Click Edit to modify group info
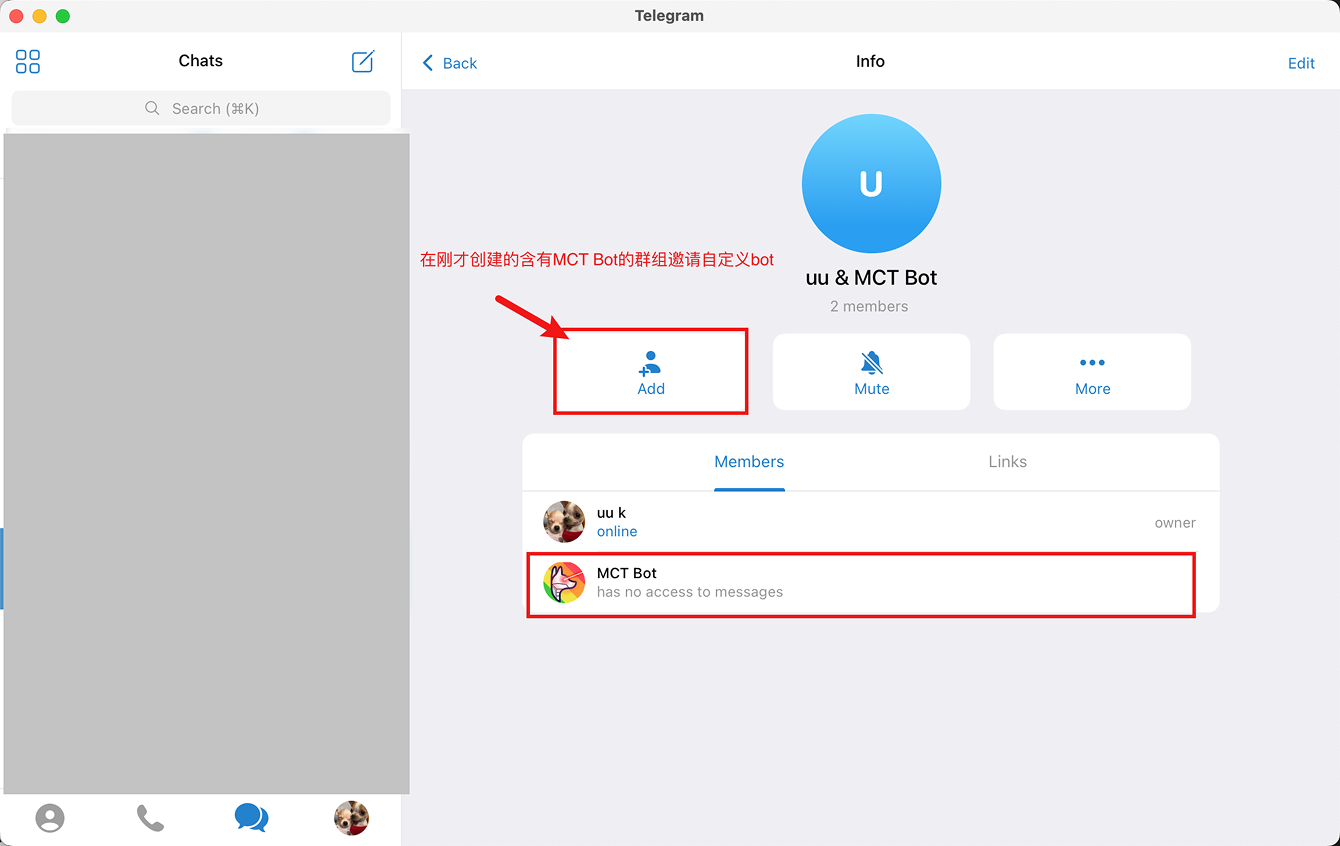 (x=1301, y=62)
